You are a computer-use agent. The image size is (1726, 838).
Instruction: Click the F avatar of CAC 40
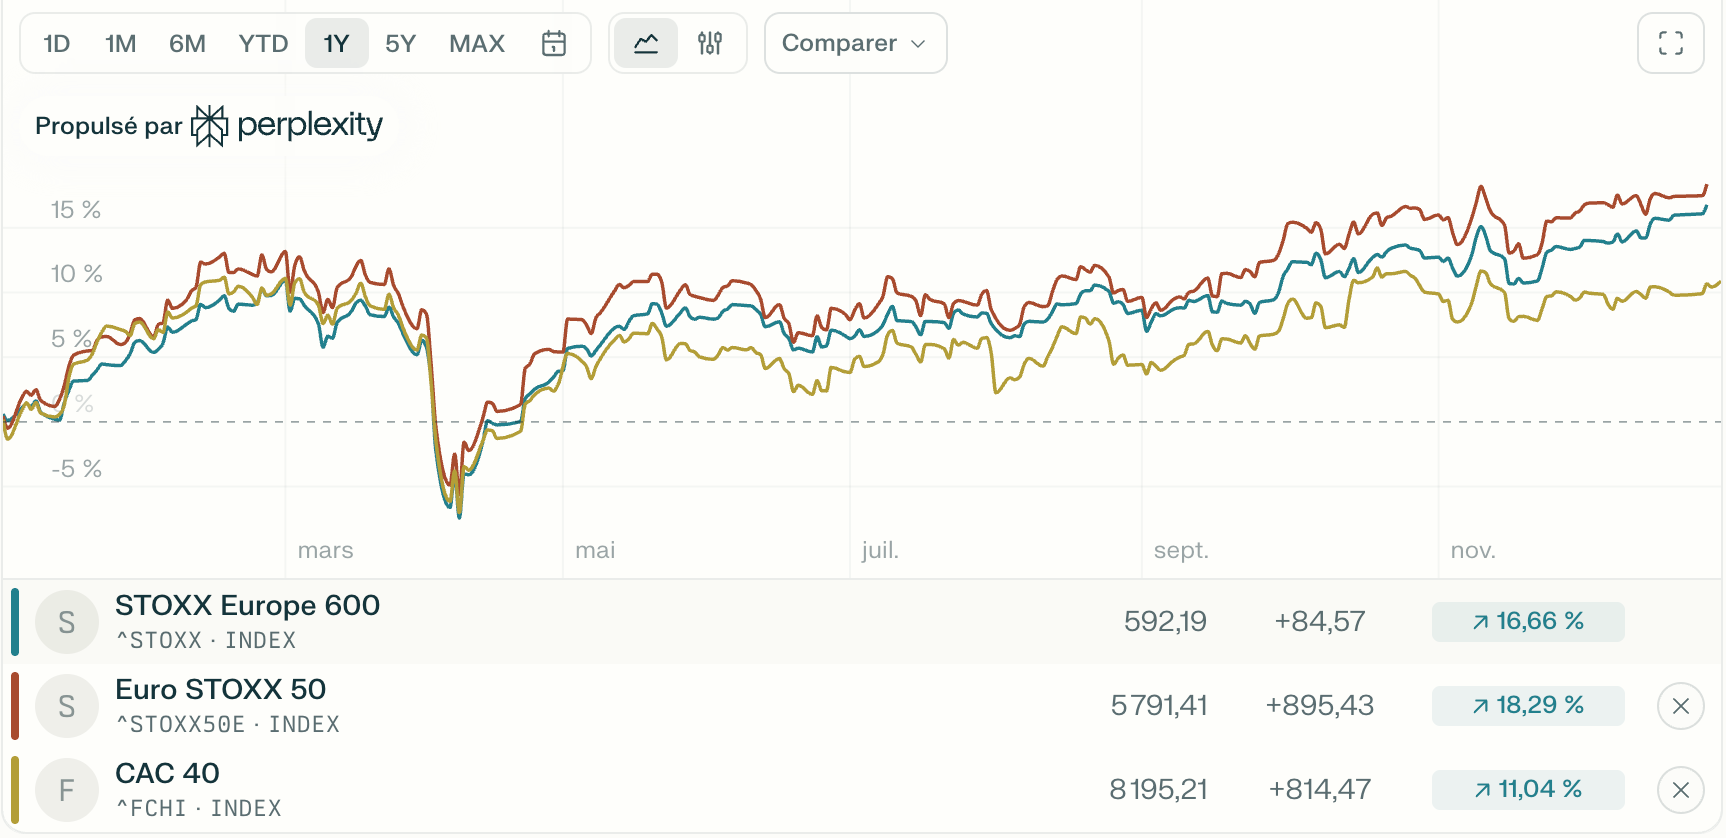point(67,790)
